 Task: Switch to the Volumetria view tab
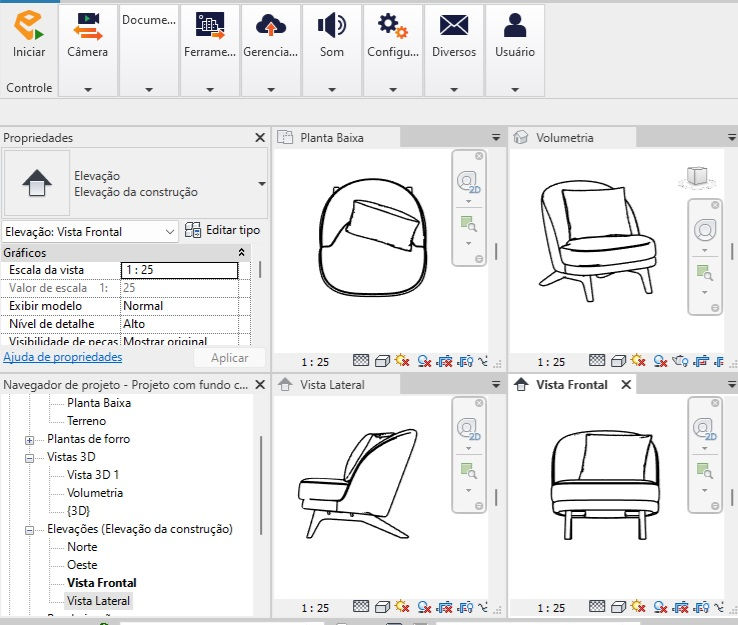[x=573, y=137]
